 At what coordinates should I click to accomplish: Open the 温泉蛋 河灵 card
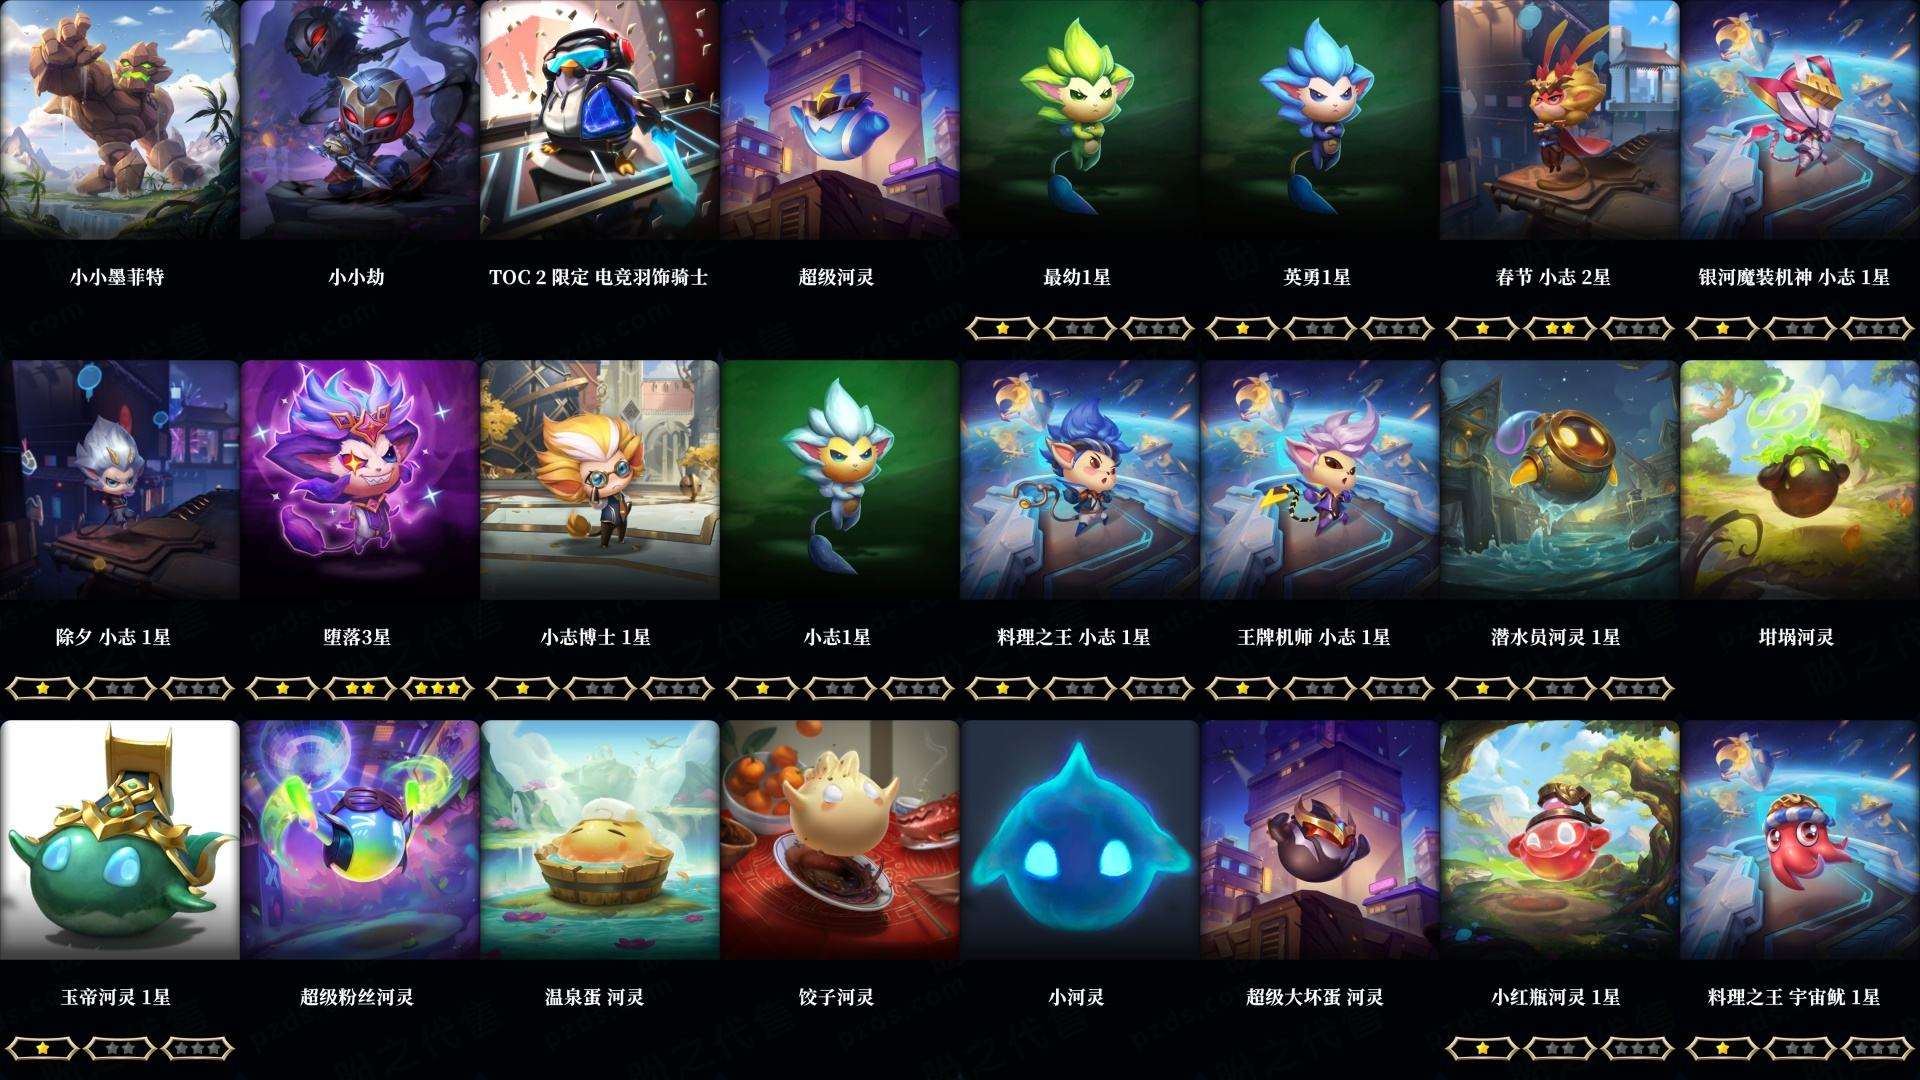click(x=599, y=840)
